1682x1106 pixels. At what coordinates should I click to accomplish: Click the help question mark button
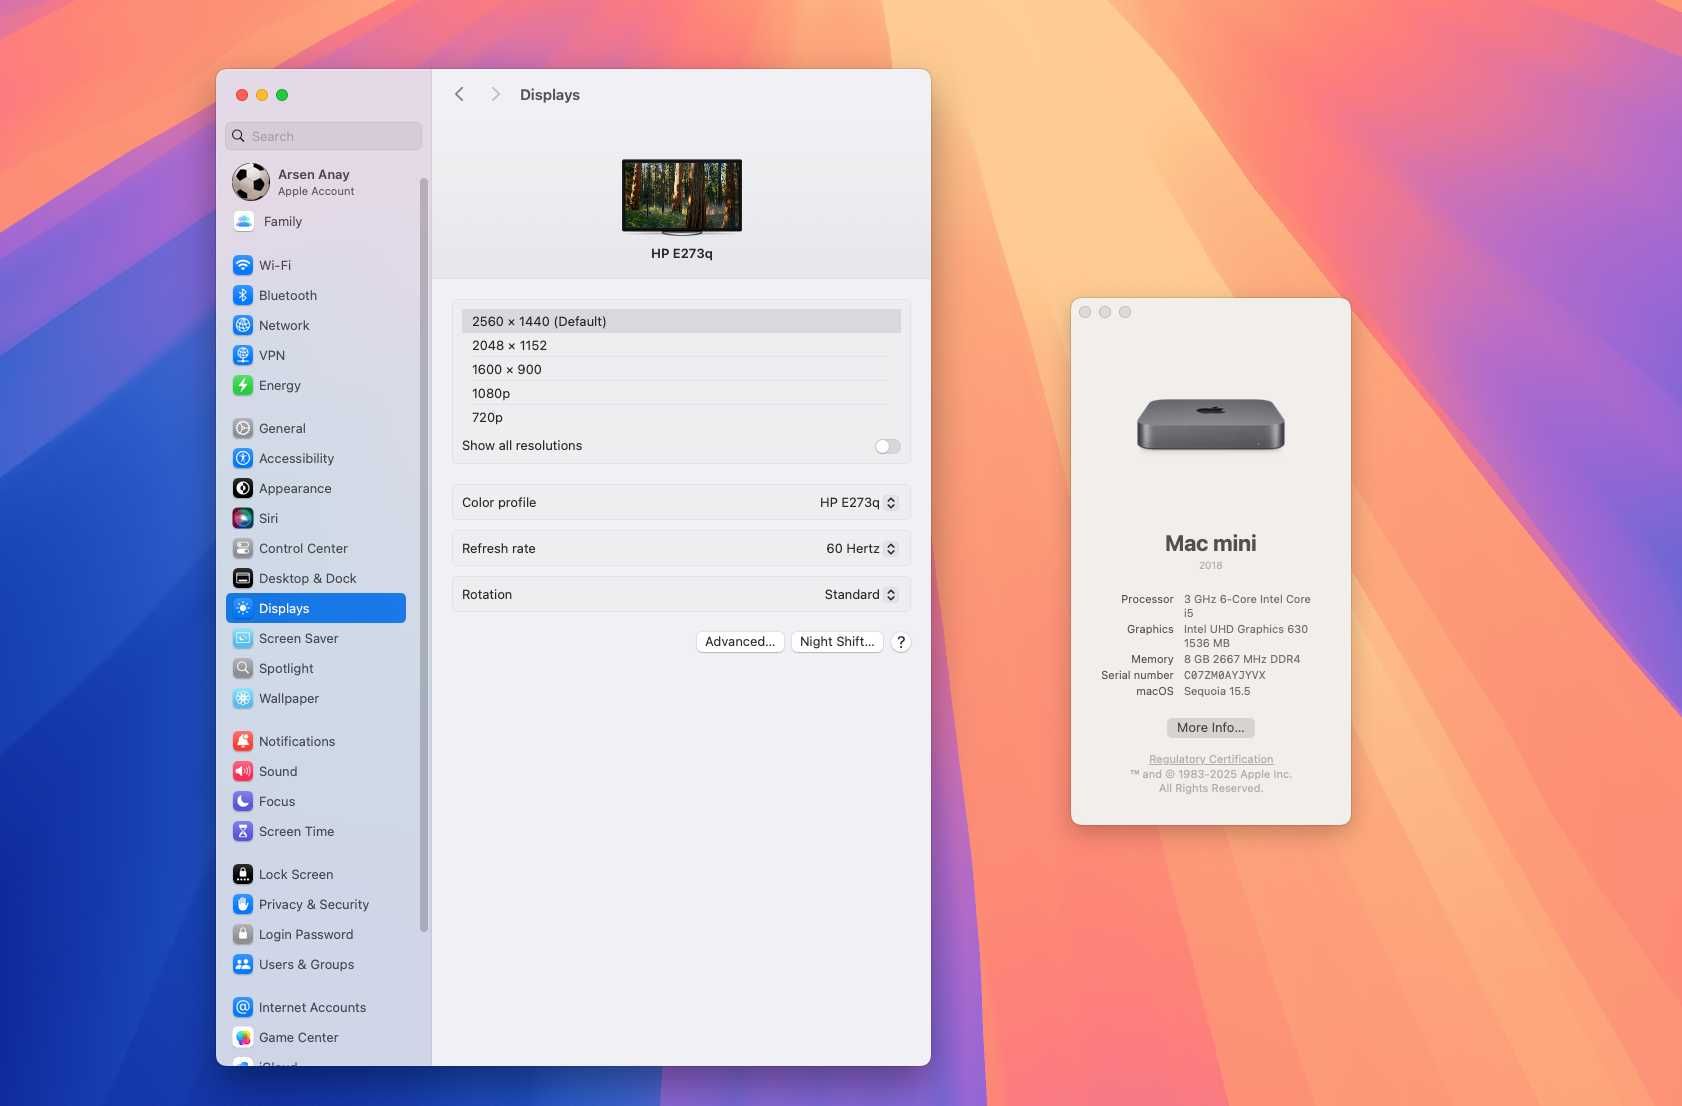click(901, 642)
